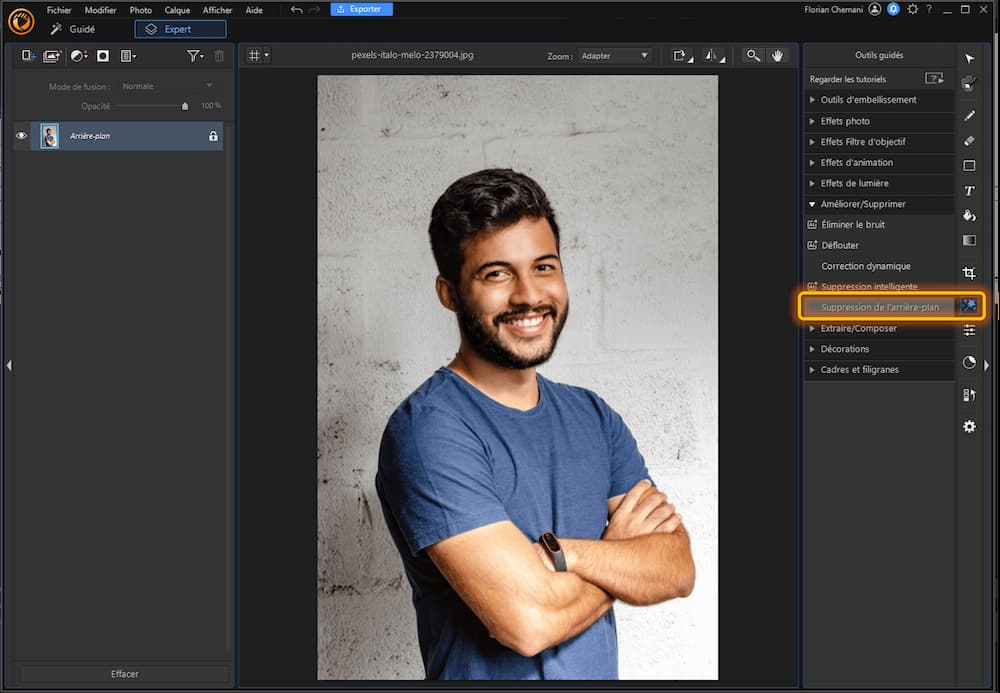Open preferences gear in title bar

tap(913, 9)
